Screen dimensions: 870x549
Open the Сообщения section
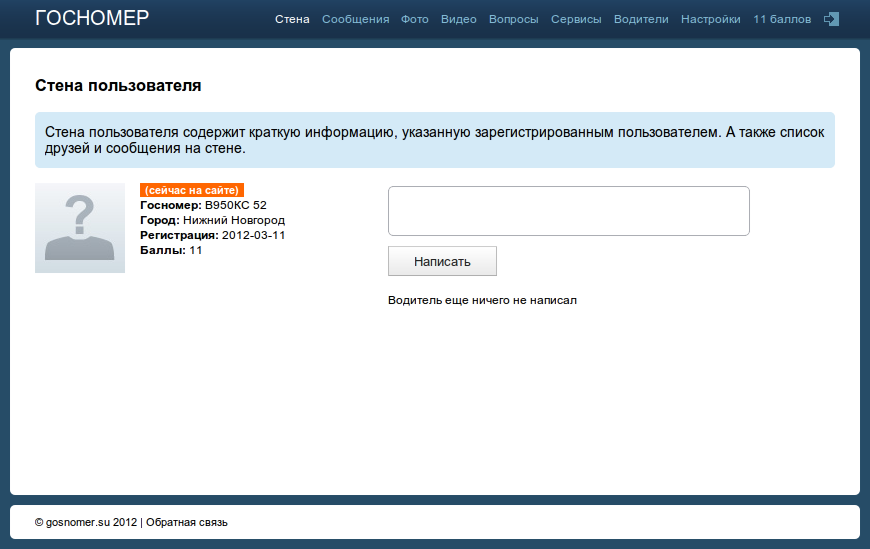pos(355,19)
